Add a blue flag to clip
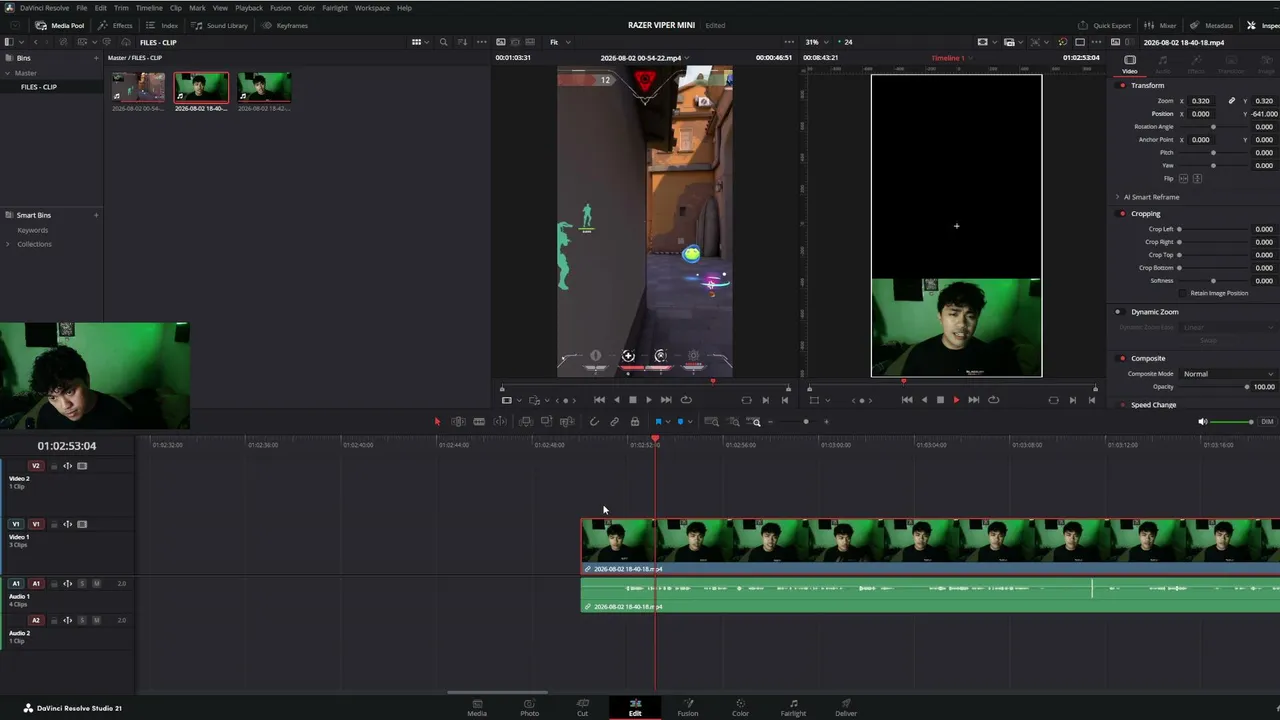This screenshot has width=1280, height=720. [658, 422]
